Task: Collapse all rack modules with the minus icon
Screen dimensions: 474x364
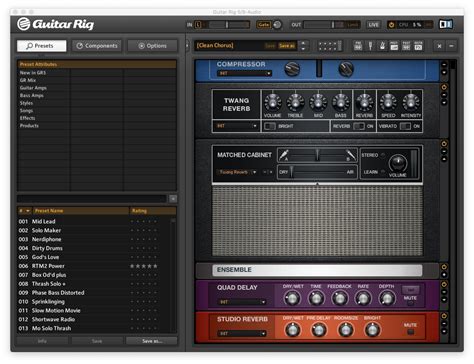Action: [x=451, y=46]
